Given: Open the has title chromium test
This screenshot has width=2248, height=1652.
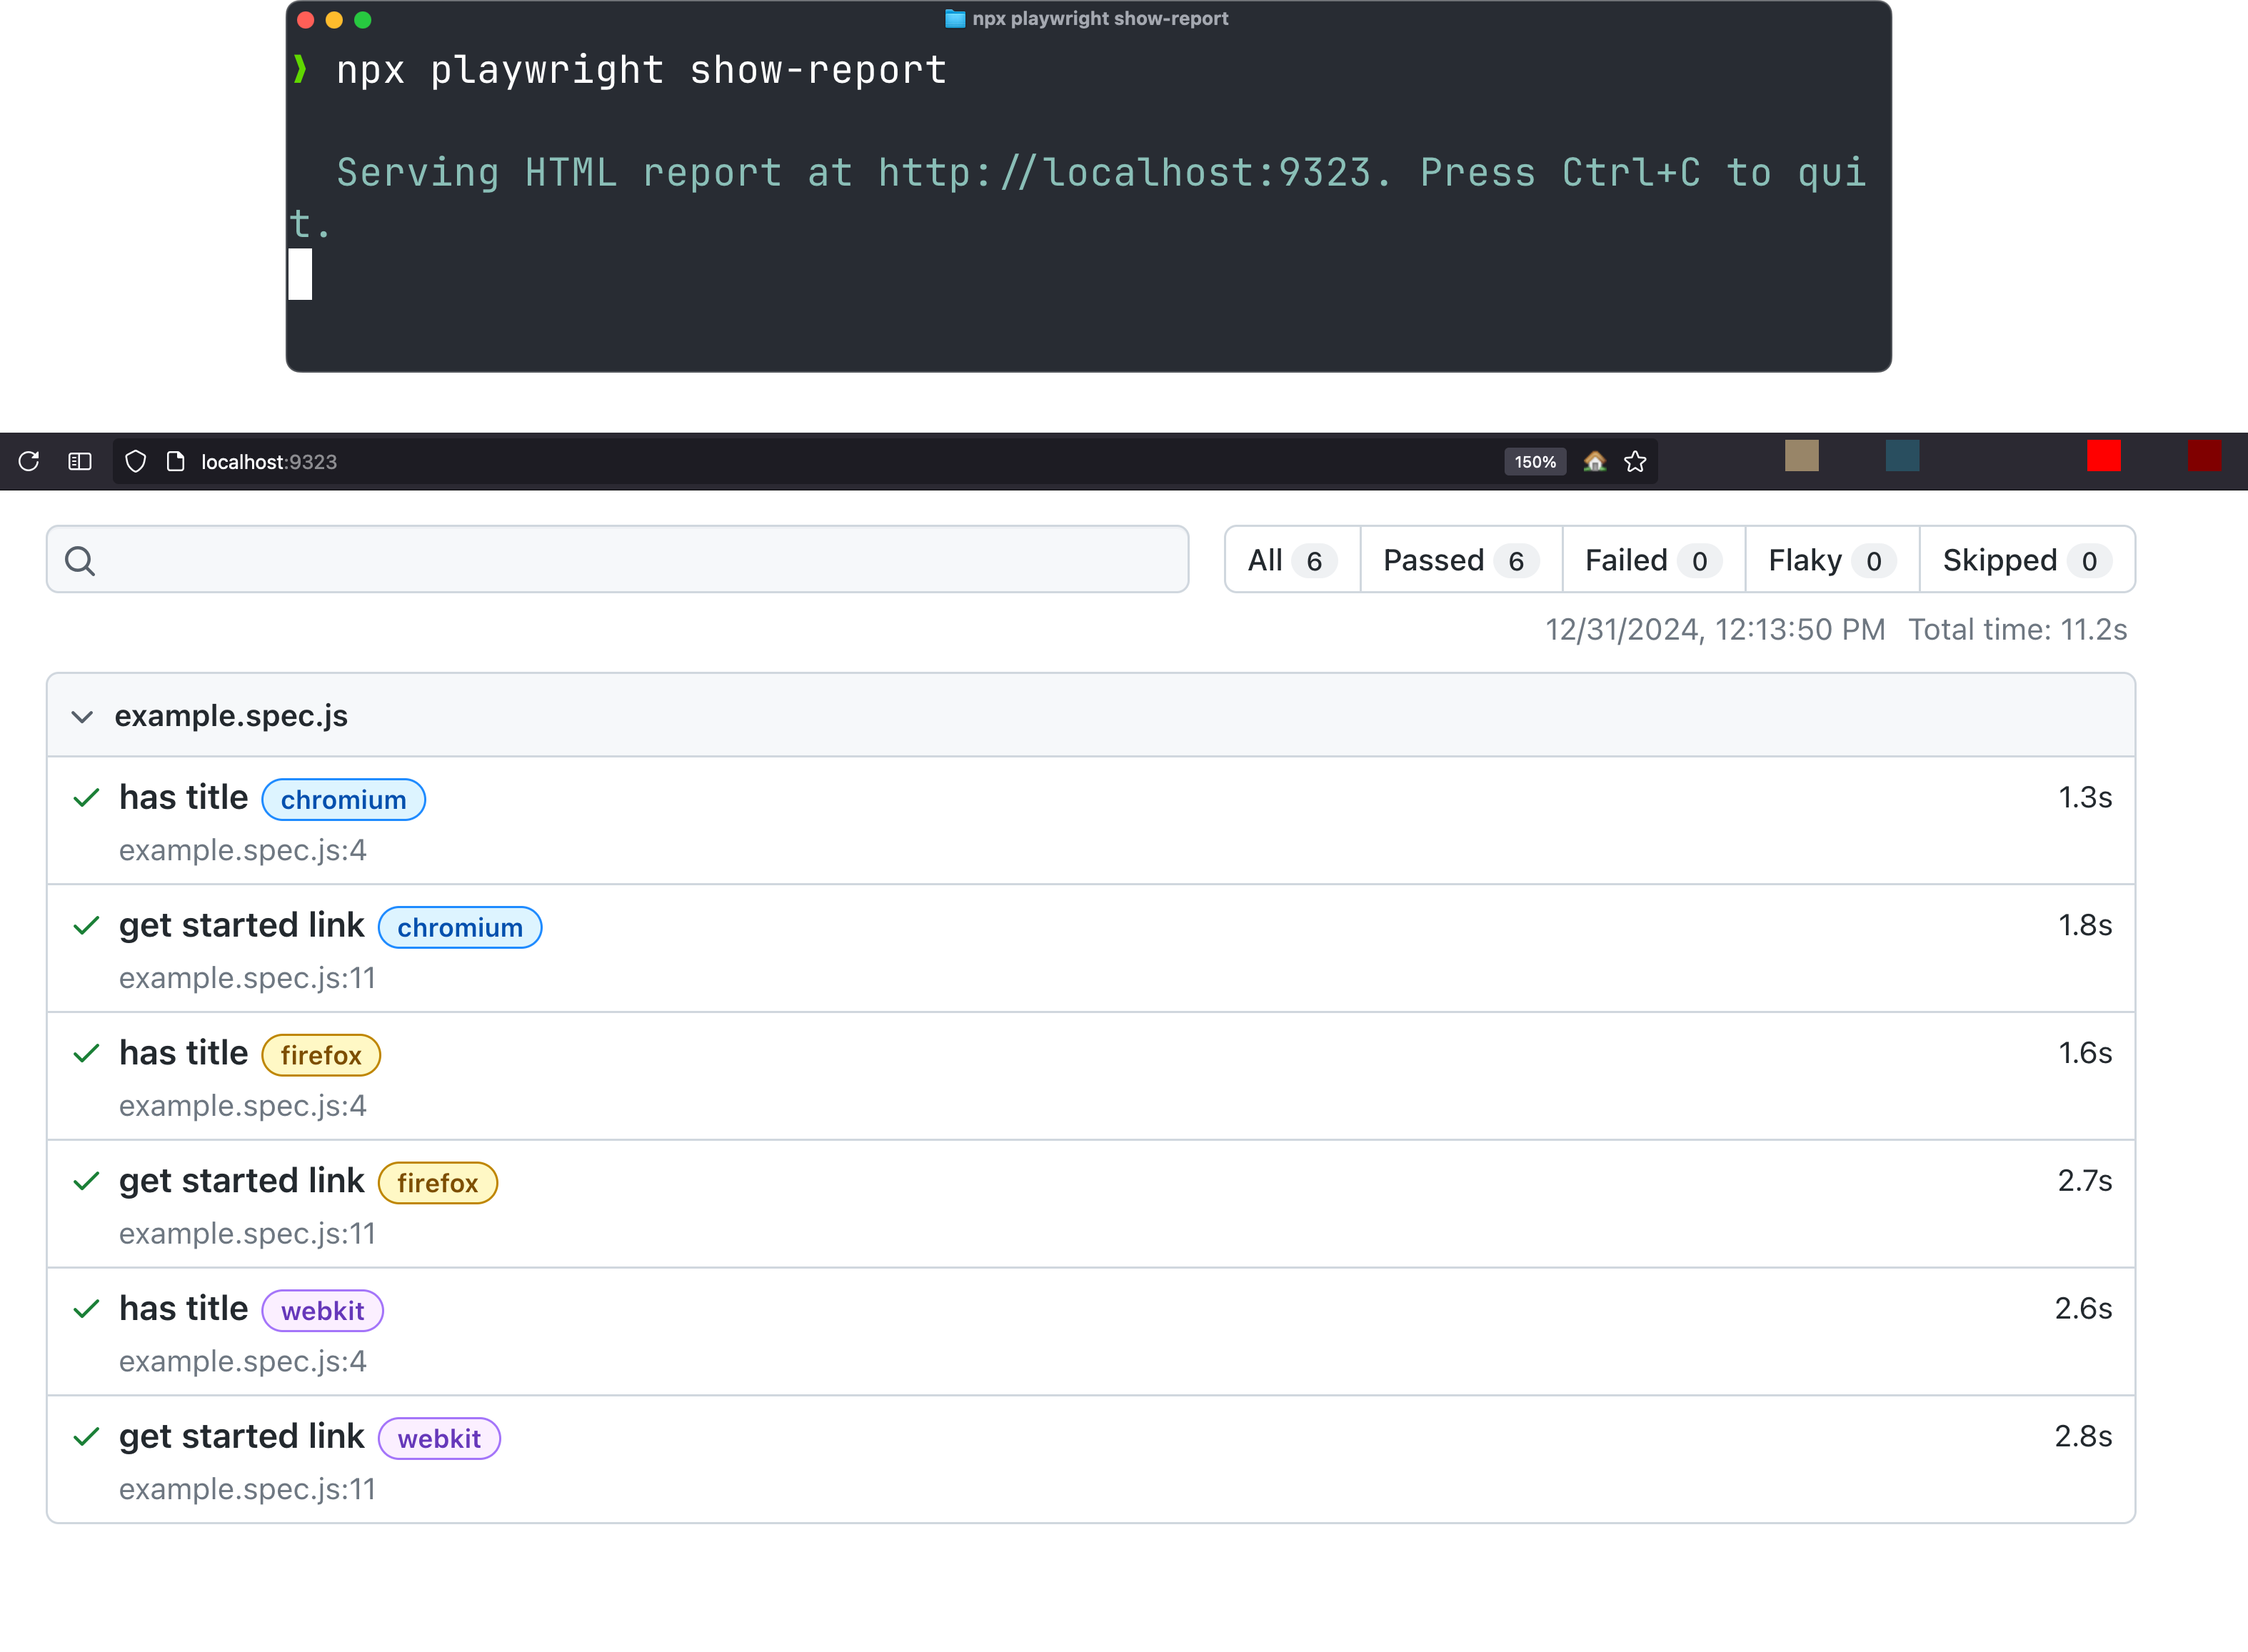Looking at the screenshot, I should [x=183, y=797].
